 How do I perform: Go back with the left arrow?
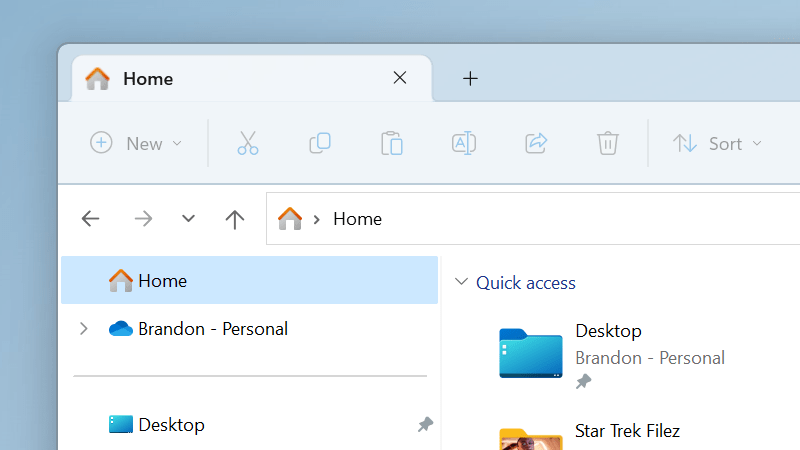pyautogui.click(x=90, y=219)
